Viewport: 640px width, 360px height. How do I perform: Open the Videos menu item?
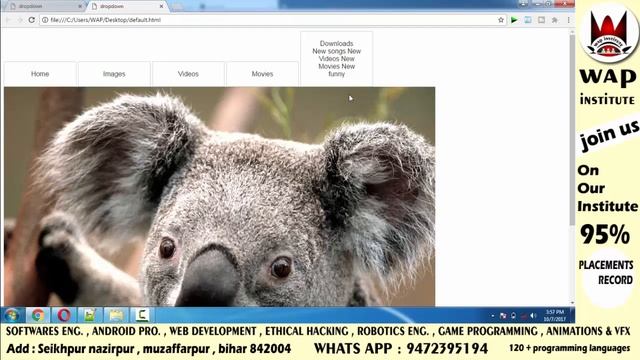(188, 74)
